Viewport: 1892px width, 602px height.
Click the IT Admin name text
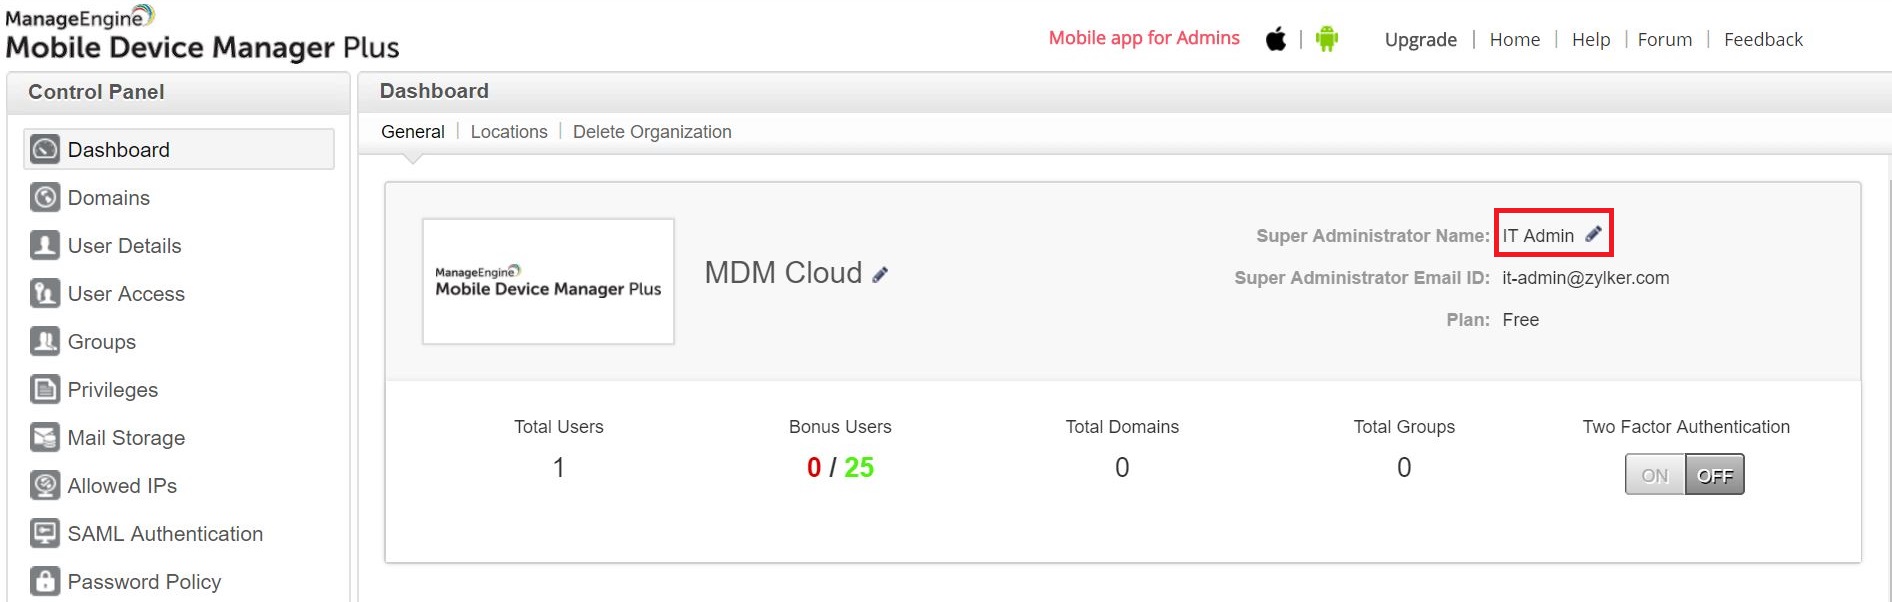pos(1538,235)
